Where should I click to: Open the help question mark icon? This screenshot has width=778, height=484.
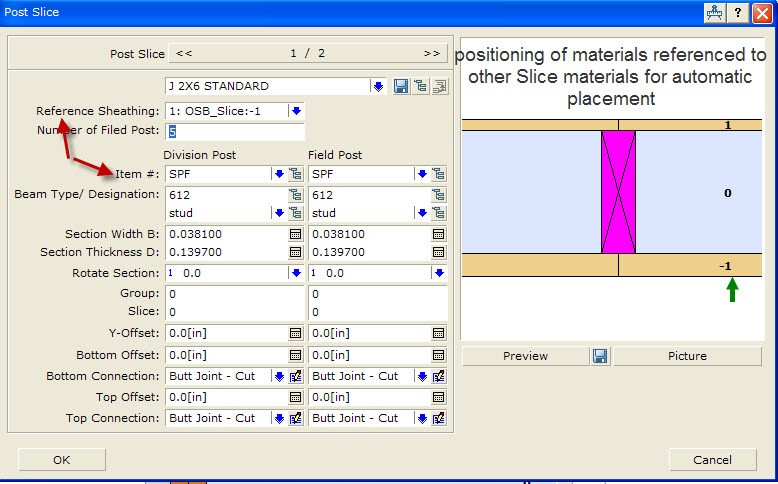[738, 12]
